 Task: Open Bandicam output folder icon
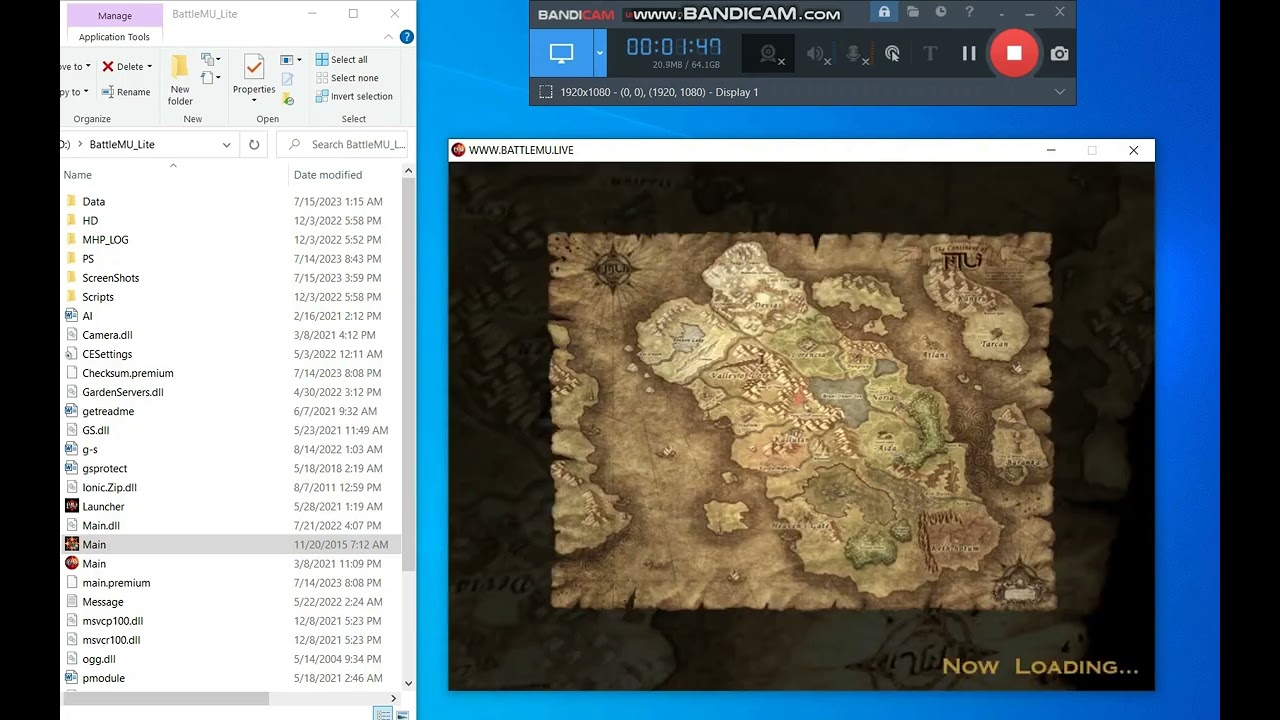tap(912, 12)
